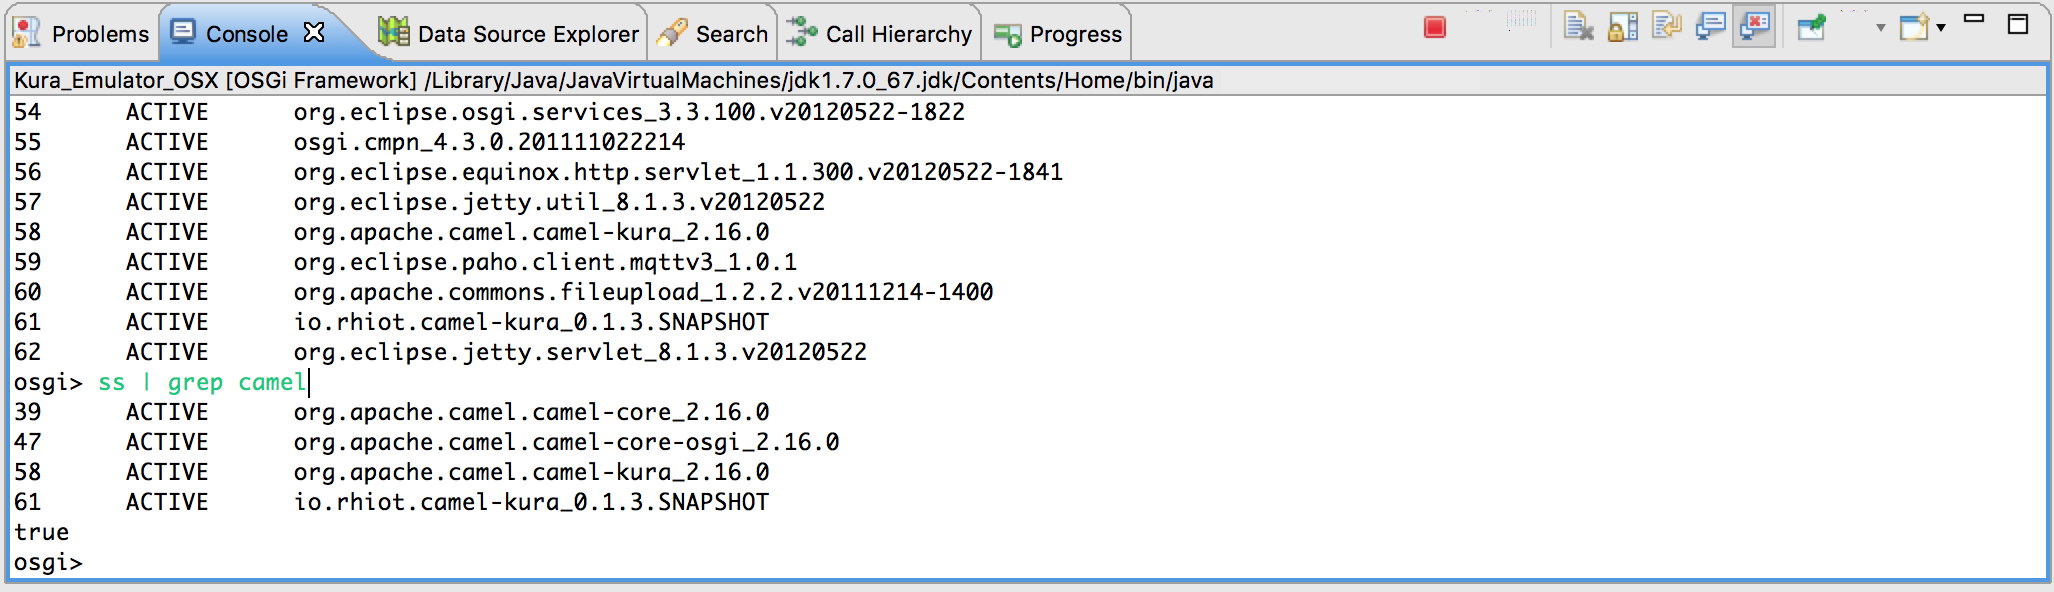Toggle show console on standard output change
The height and width of the screenshot is (592, 2054).
pyautogui.click(x=1710, y=27)
